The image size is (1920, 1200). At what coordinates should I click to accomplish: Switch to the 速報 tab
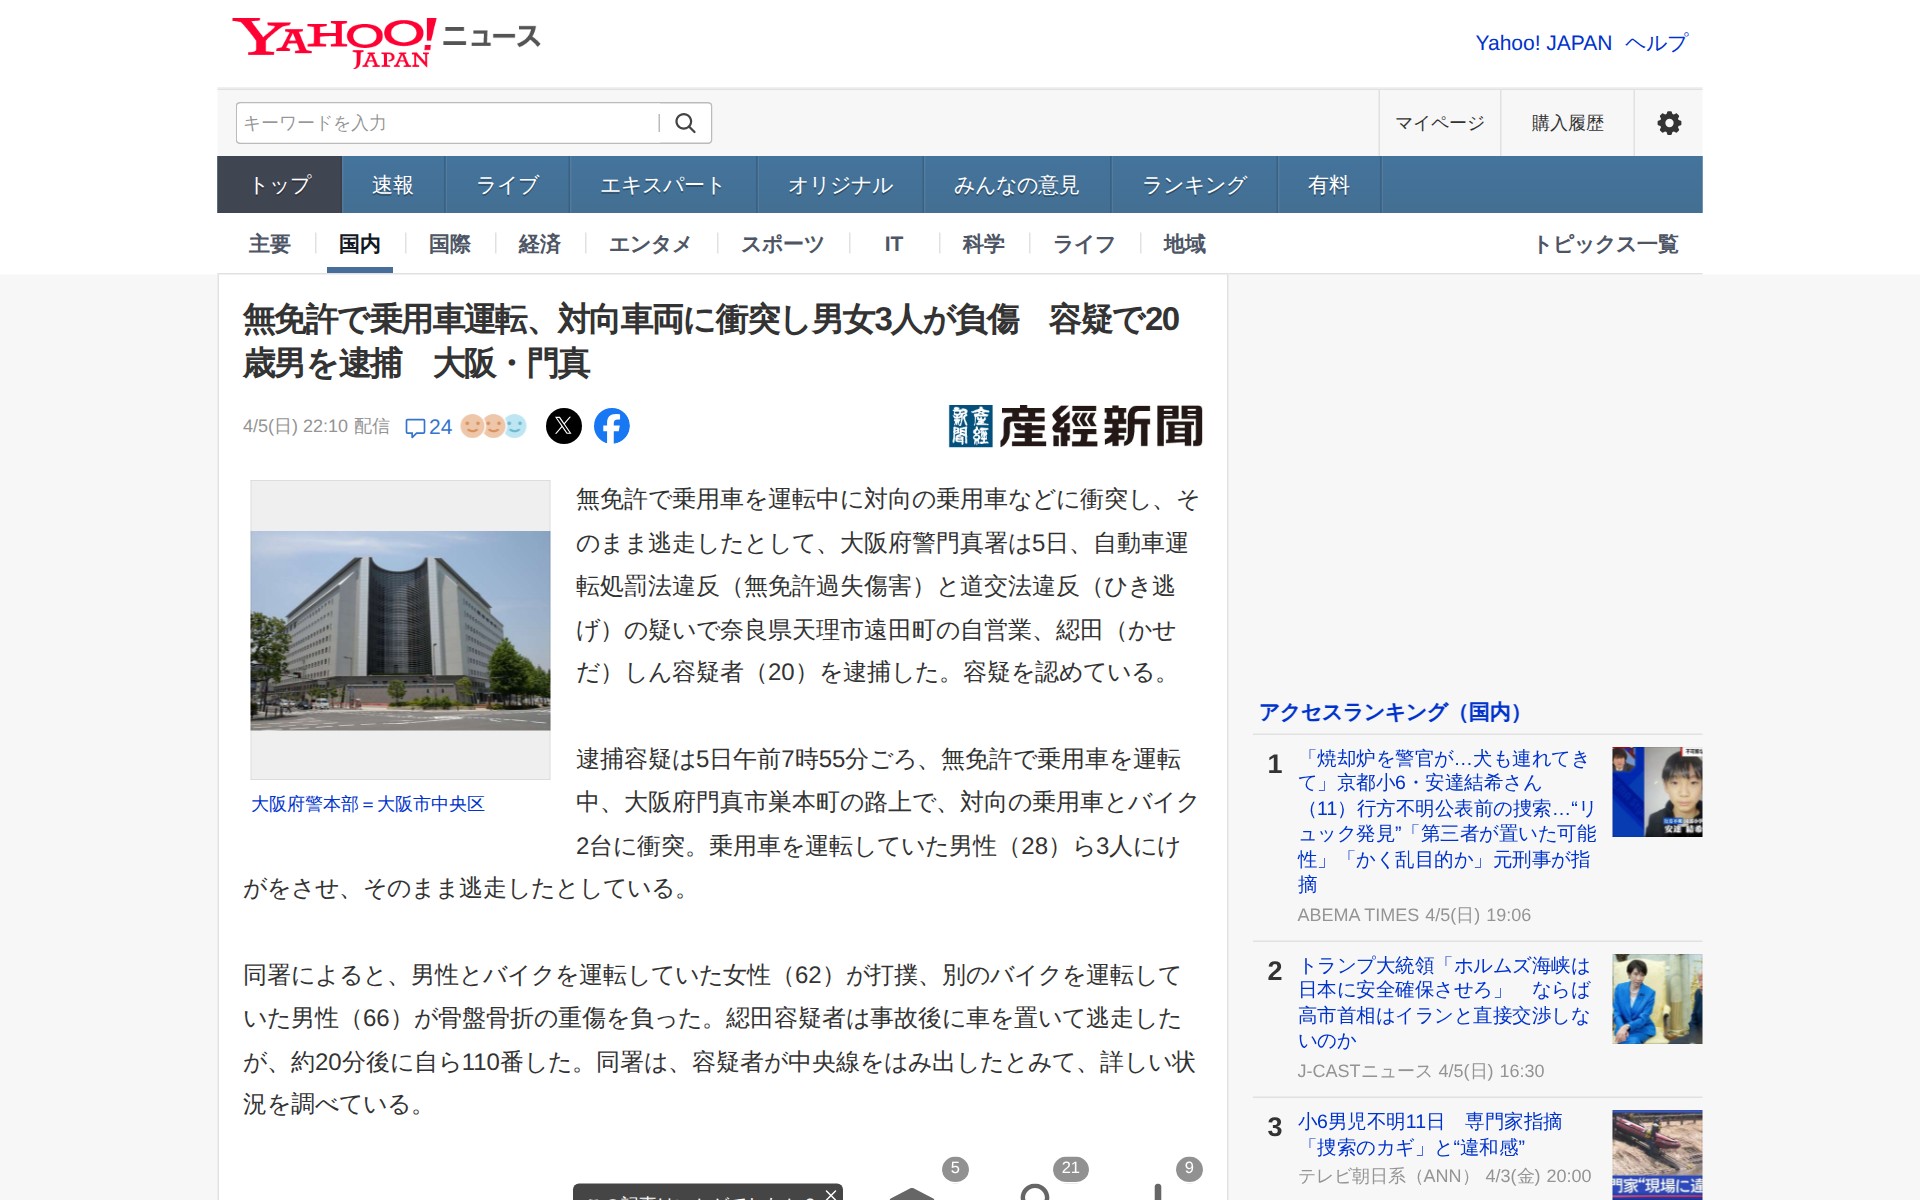(x=392, y=185)
